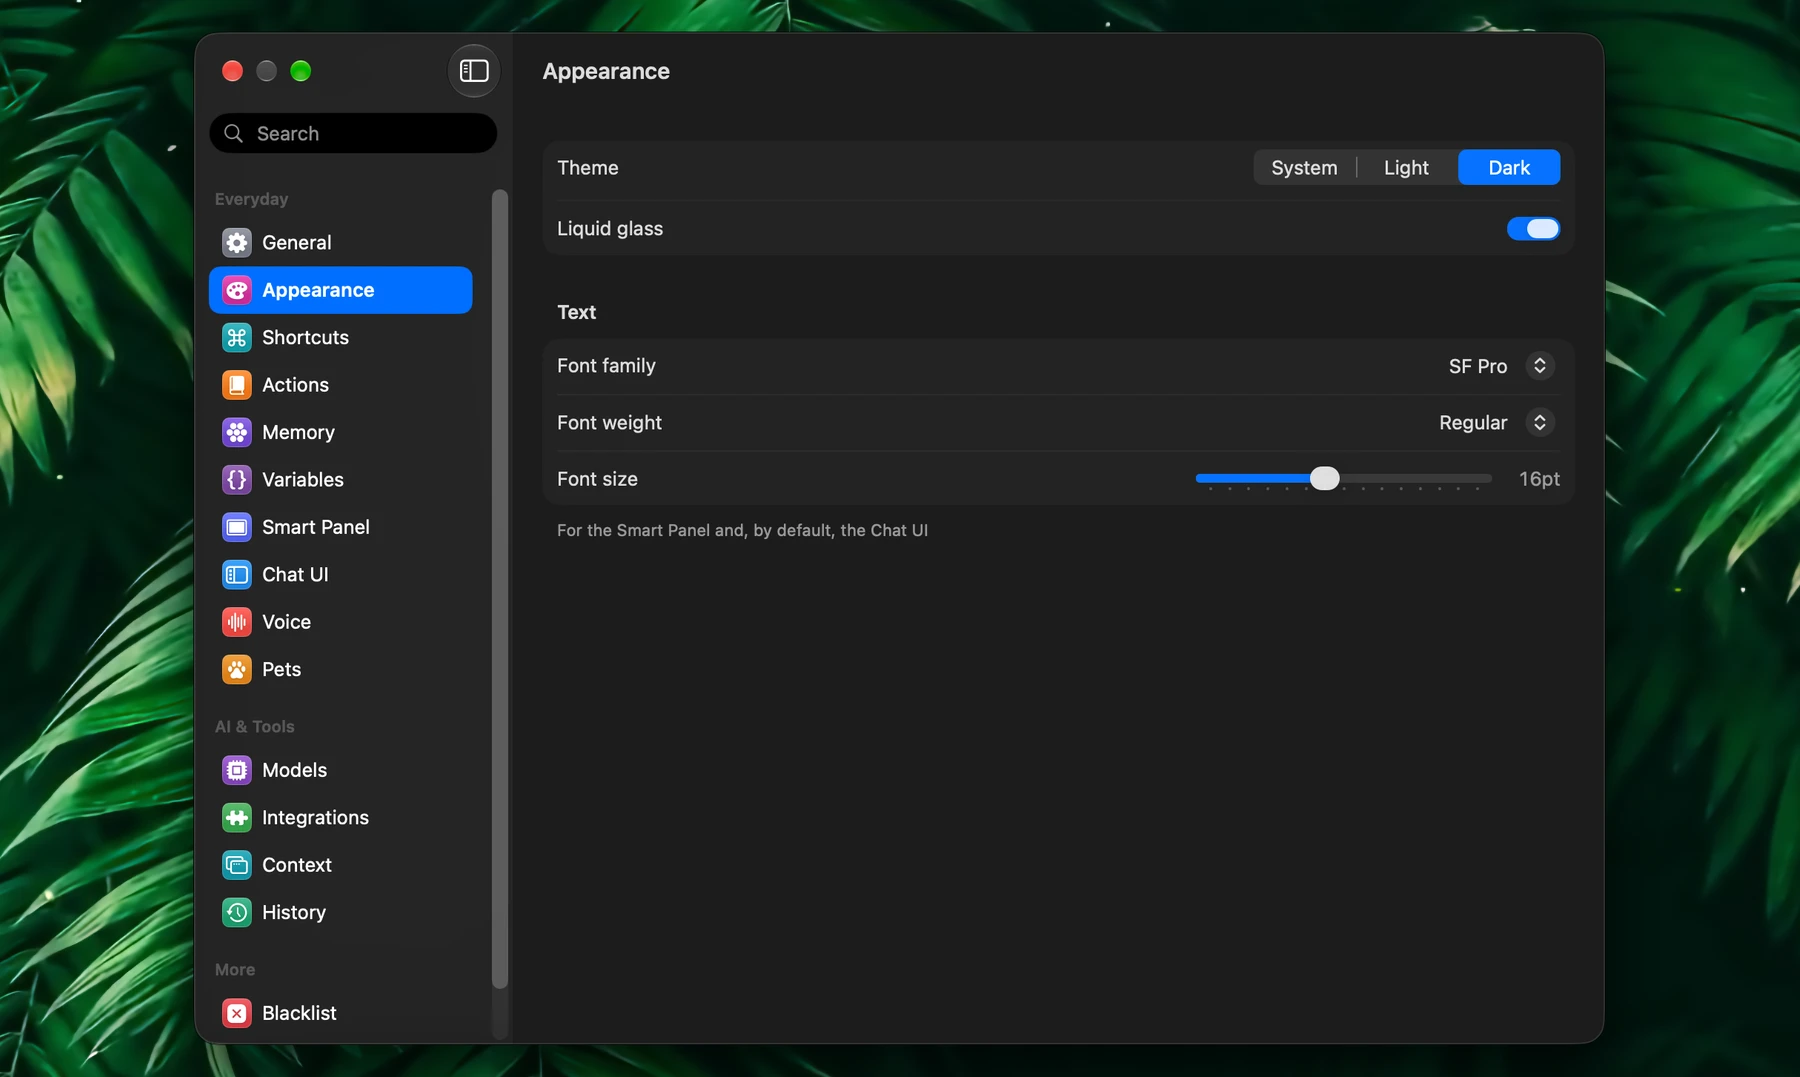Go to the Actions section

click(x=340, y=385)
